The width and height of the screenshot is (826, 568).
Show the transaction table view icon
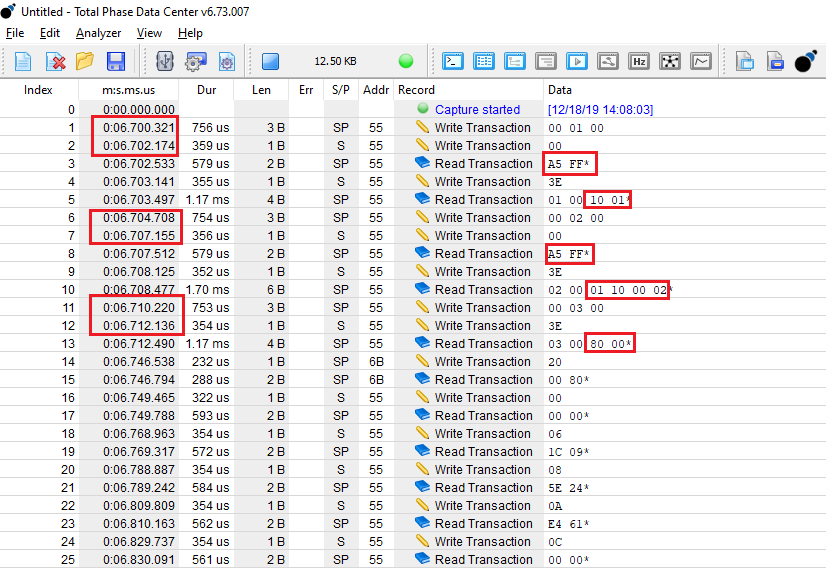click(x=484, y=61)
